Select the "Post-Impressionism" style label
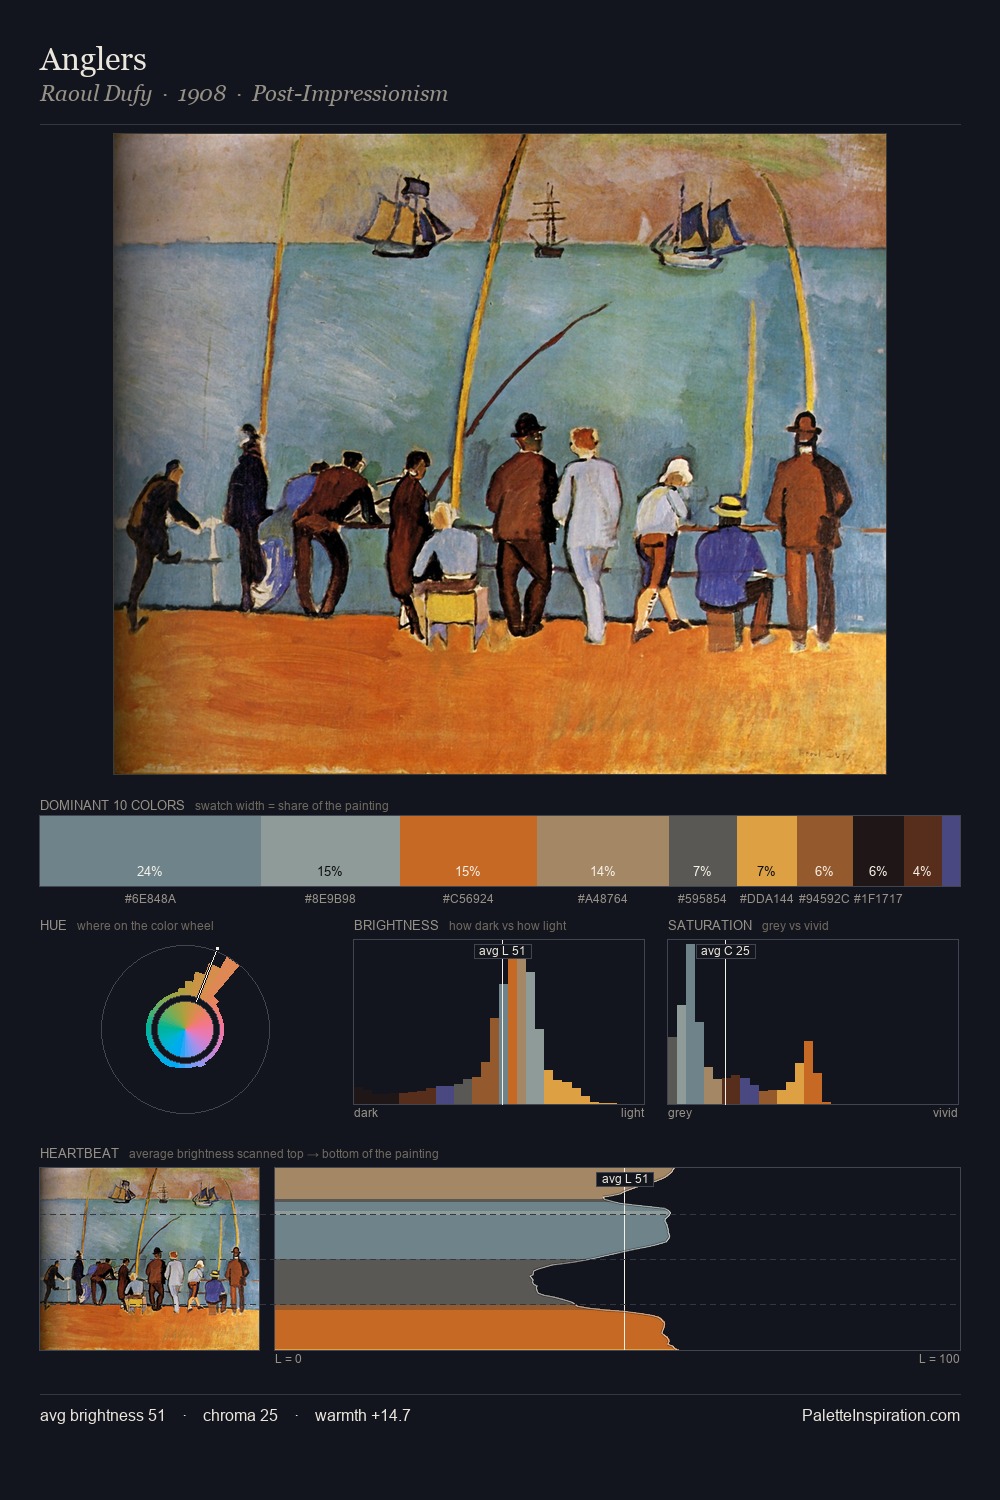Viewport: 1000px width, 1500px height. click(350, 94)
